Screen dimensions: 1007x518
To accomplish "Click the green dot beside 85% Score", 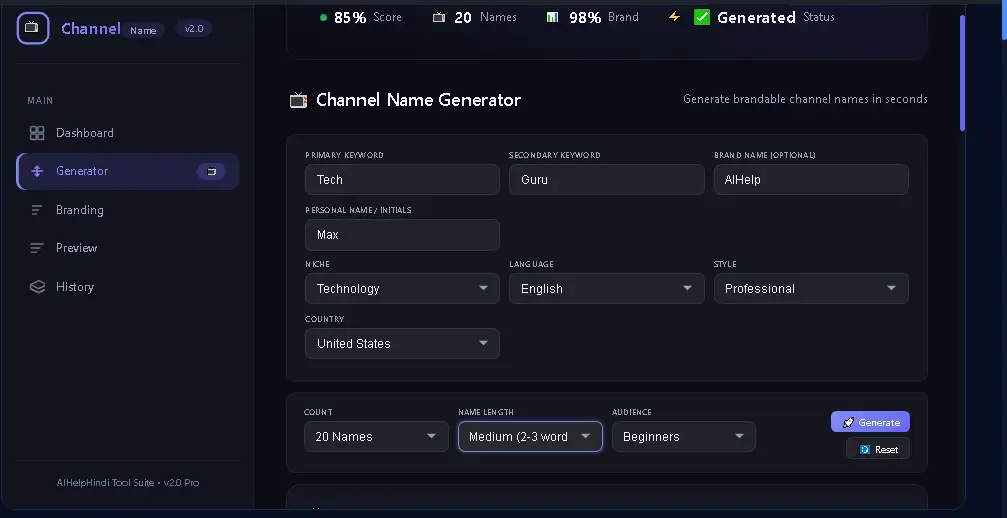I will pyautogui.click(x=323, y=17).
